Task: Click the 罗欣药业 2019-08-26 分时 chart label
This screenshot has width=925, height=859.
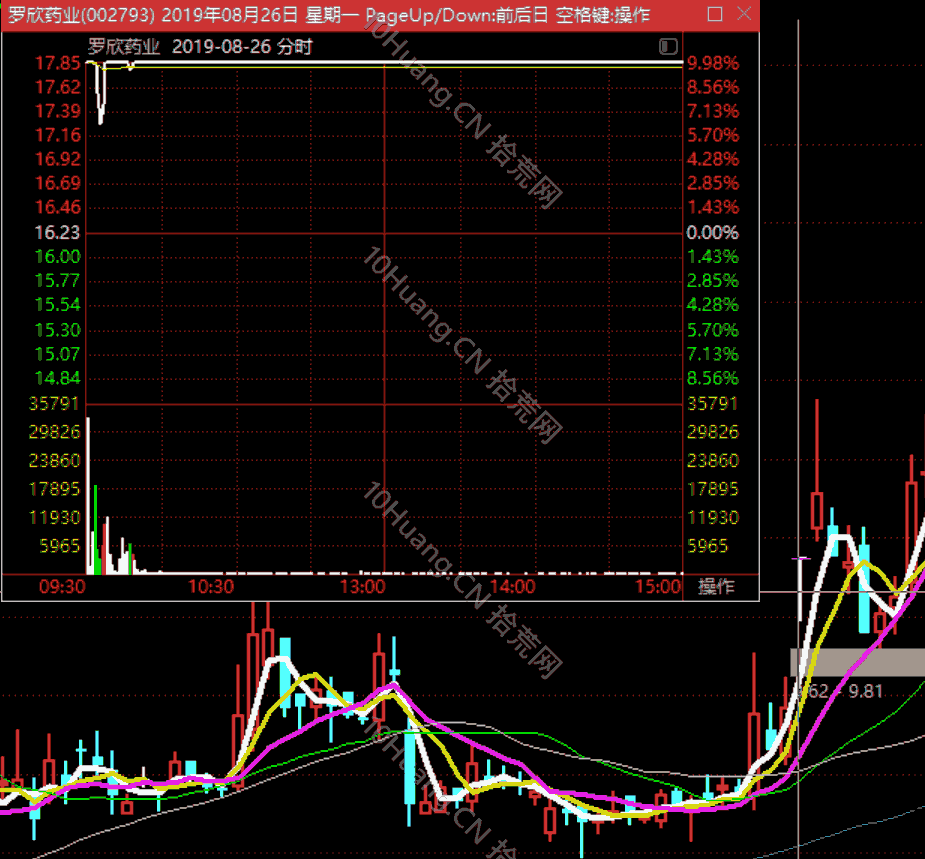Action: click(200, 47)
